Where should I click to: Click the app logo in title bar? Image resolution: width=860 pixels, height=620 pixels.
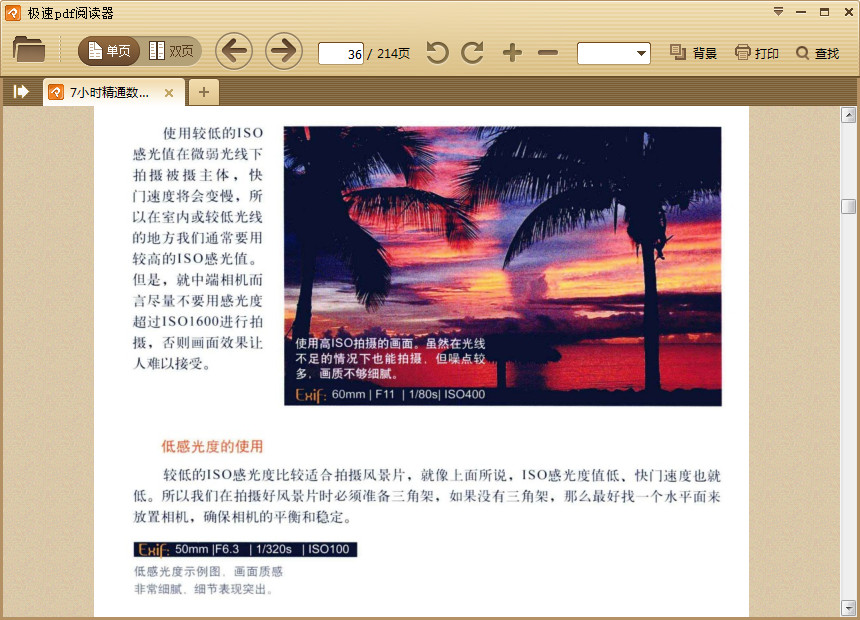click(13, 13)
